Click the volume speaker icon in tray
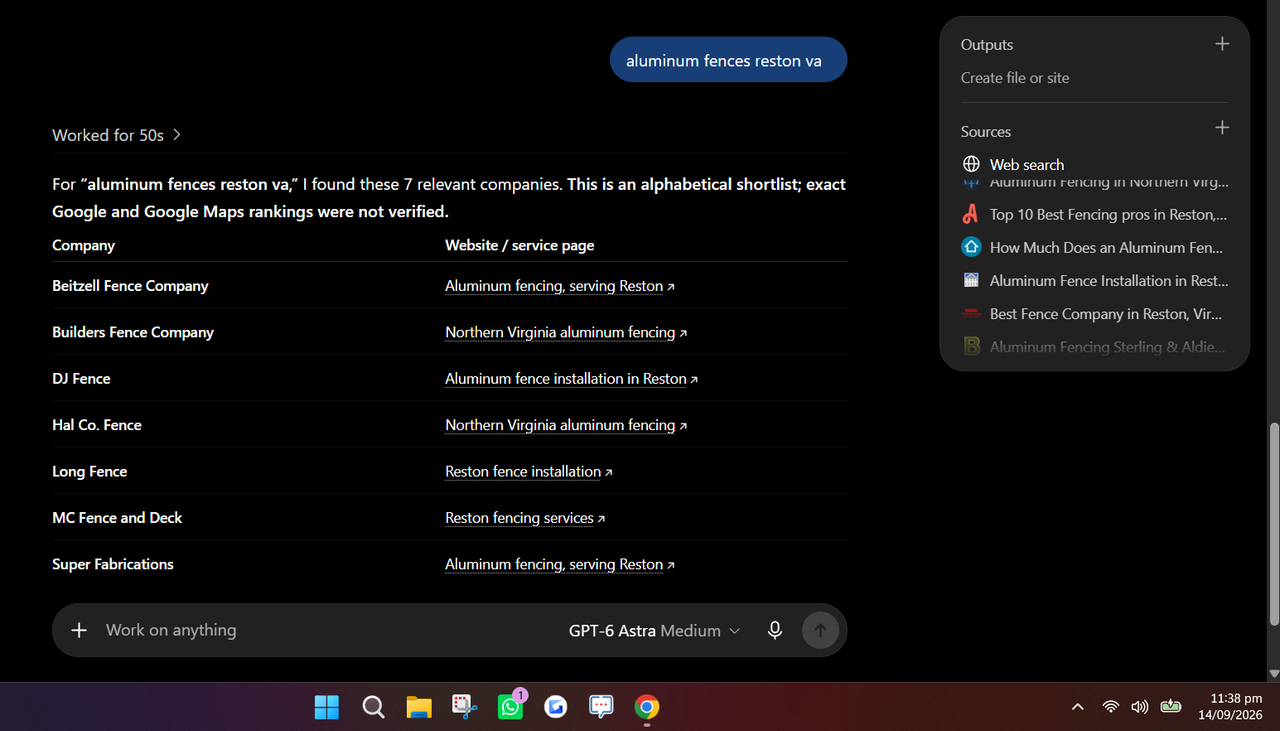Viewport: 1280px width, 731px height. point(1139,706)
